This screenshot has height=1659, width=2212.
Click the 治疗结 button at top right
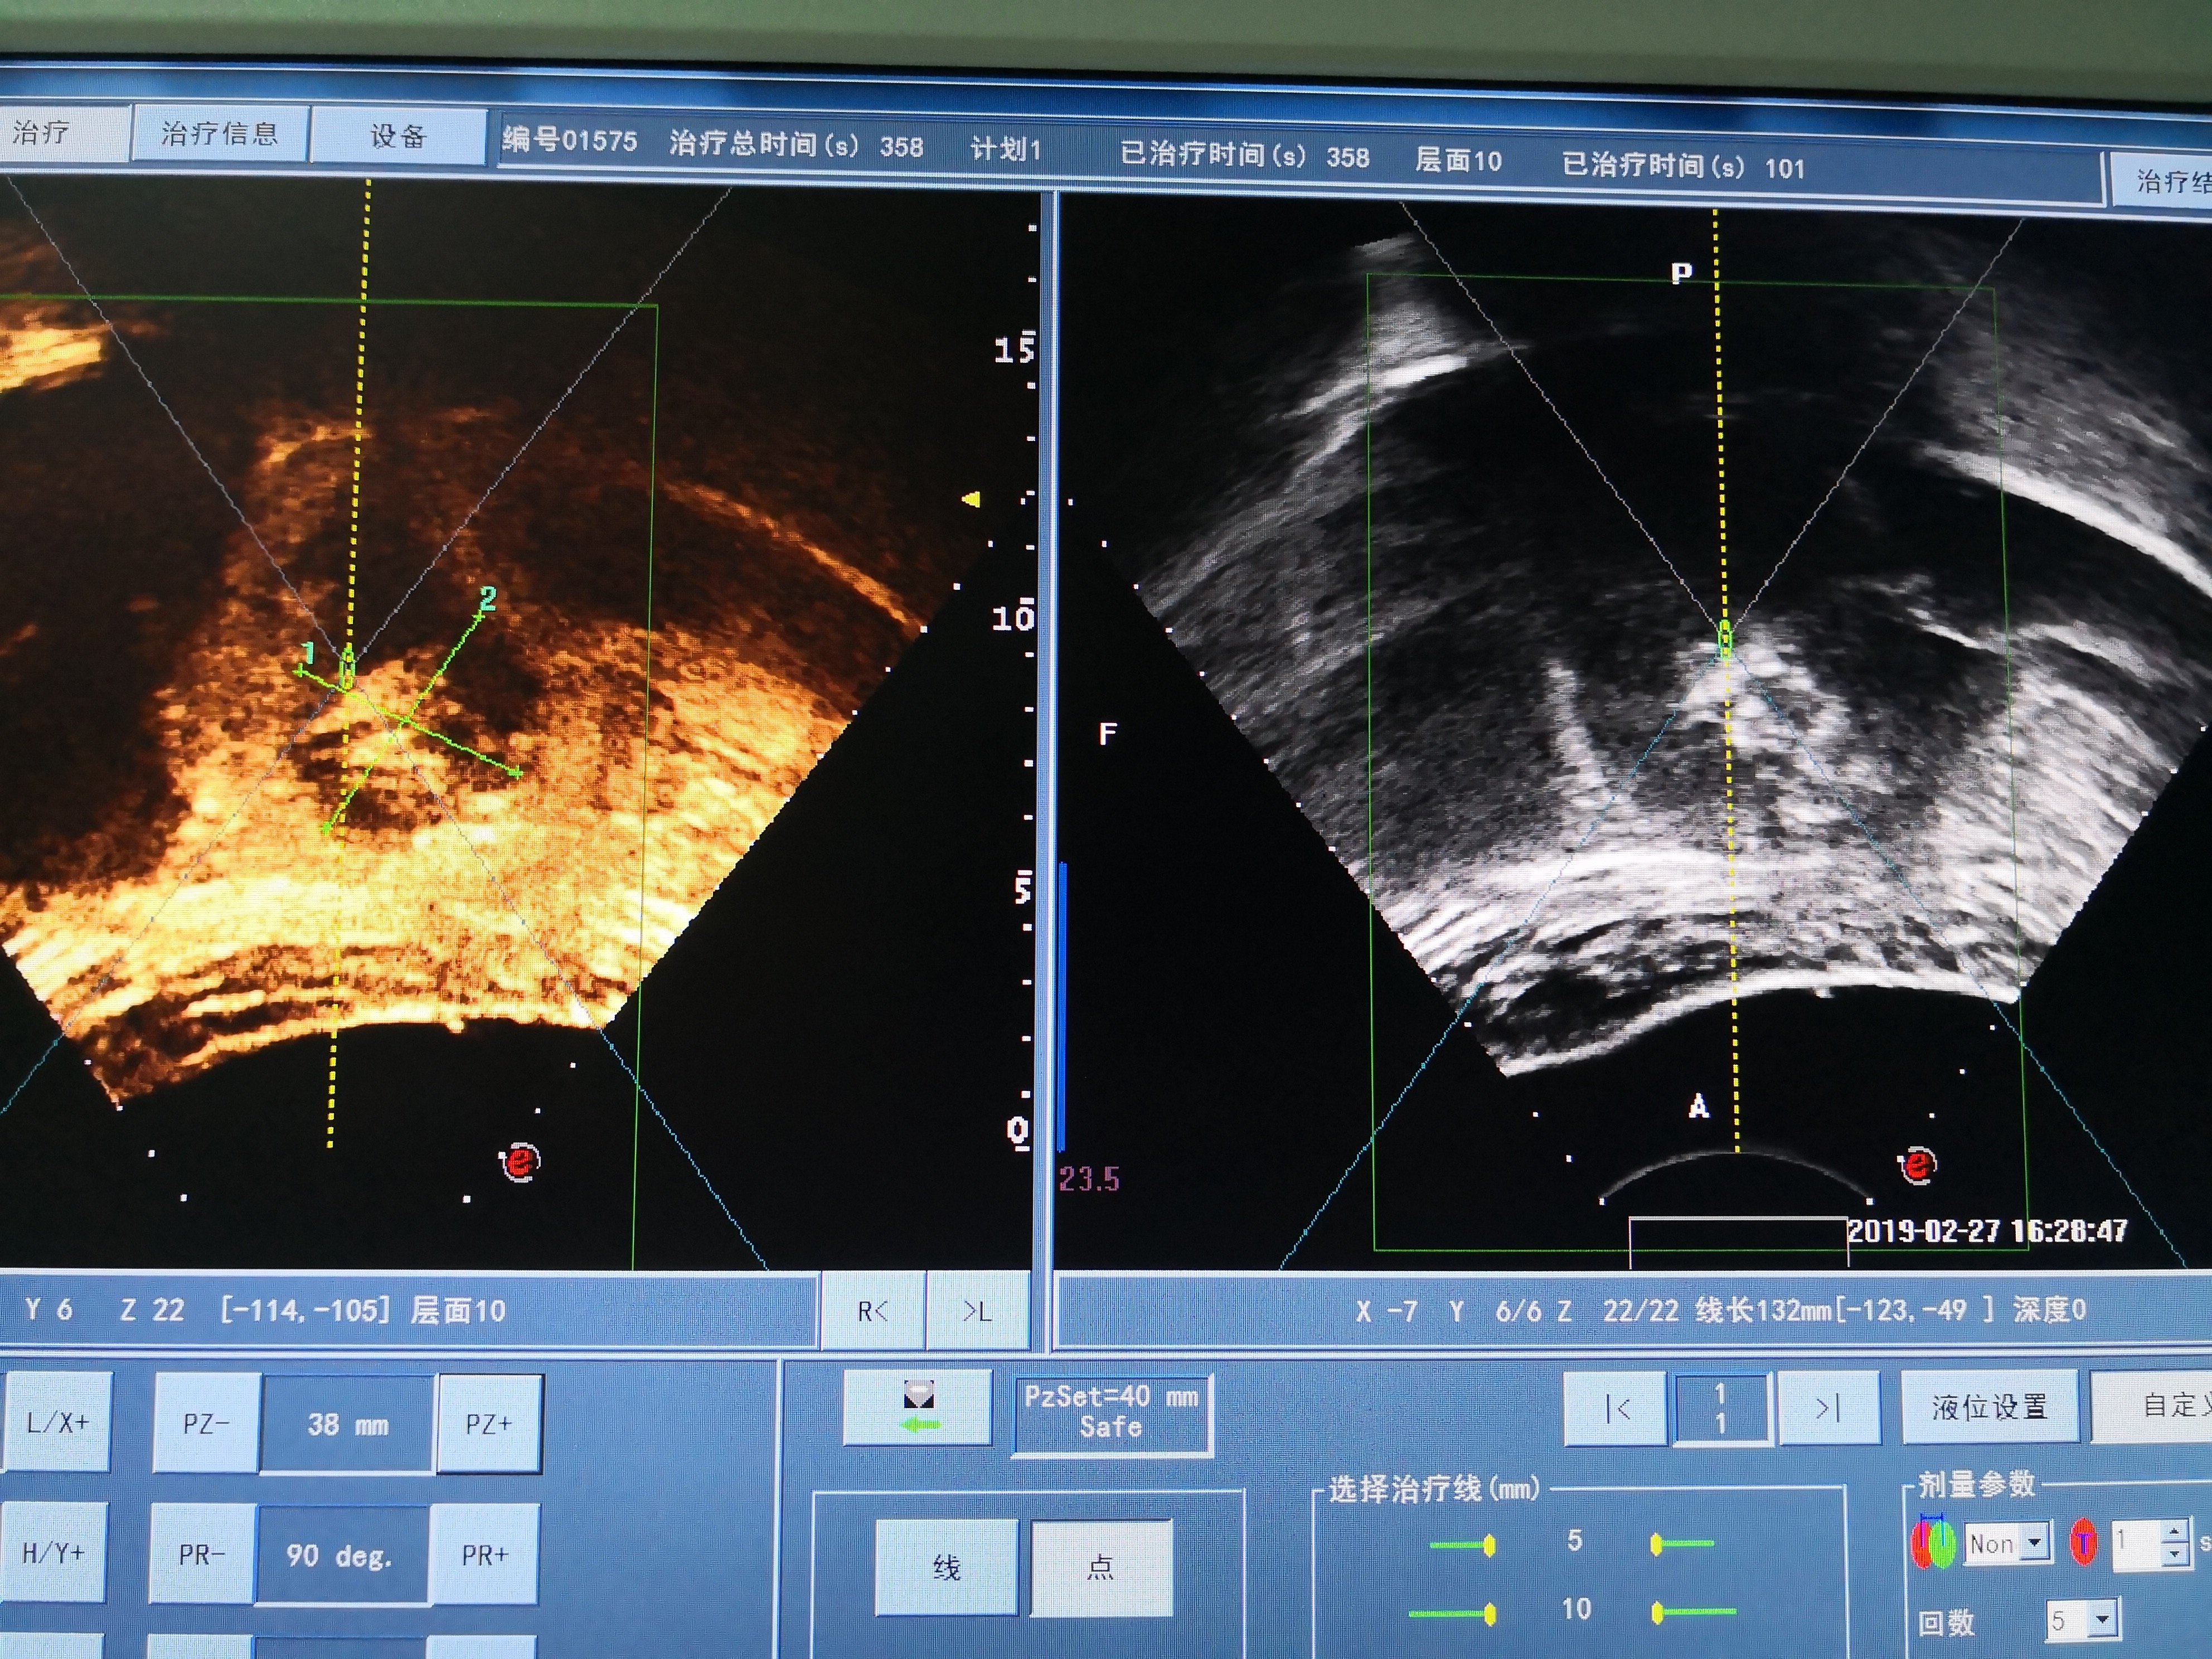point(2162,180)
